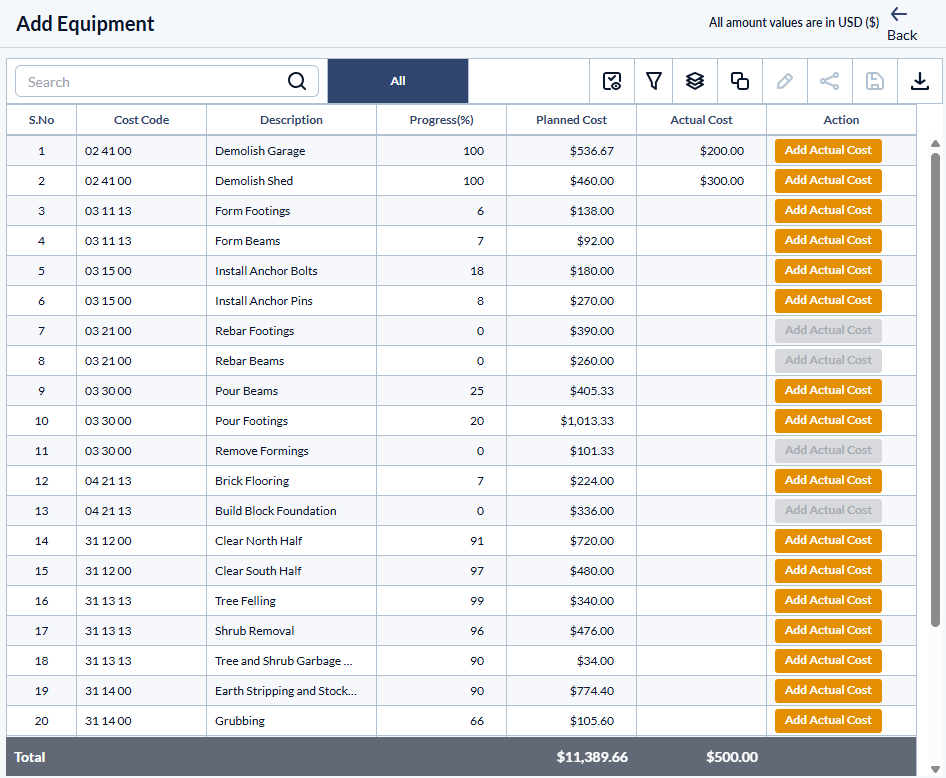The height and width of the screenshot is (778, 946).
Task: Click the task preview icon in toolbar
Action: [x=612, y=81]
